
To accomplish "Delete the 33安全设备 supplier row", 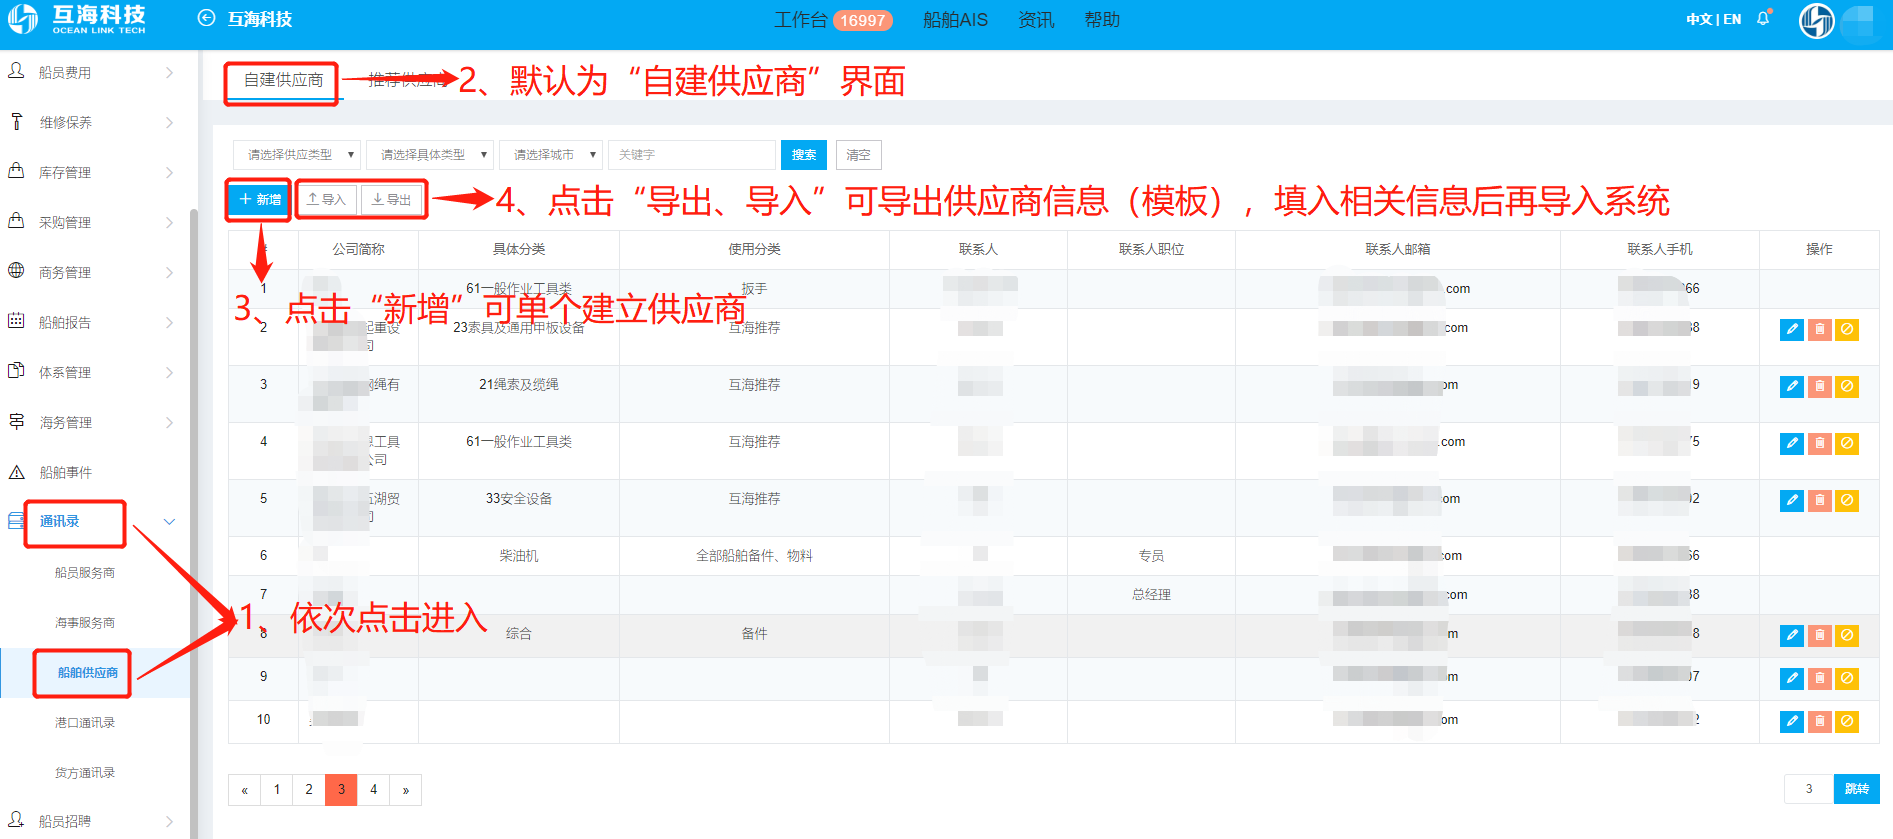I will (x=1819, y=500).
